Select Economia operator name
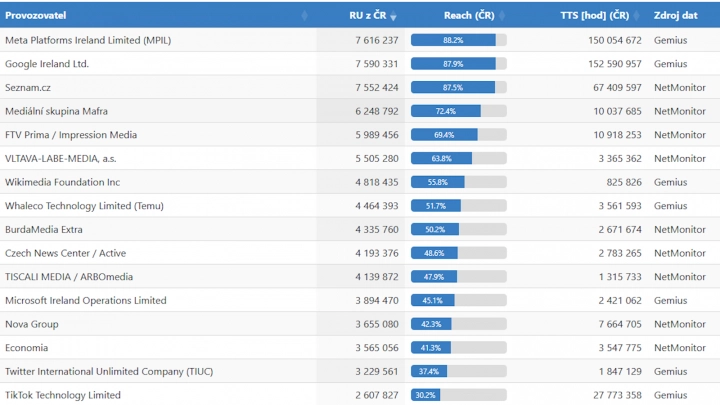720x405 pixels. click(26, 348)
